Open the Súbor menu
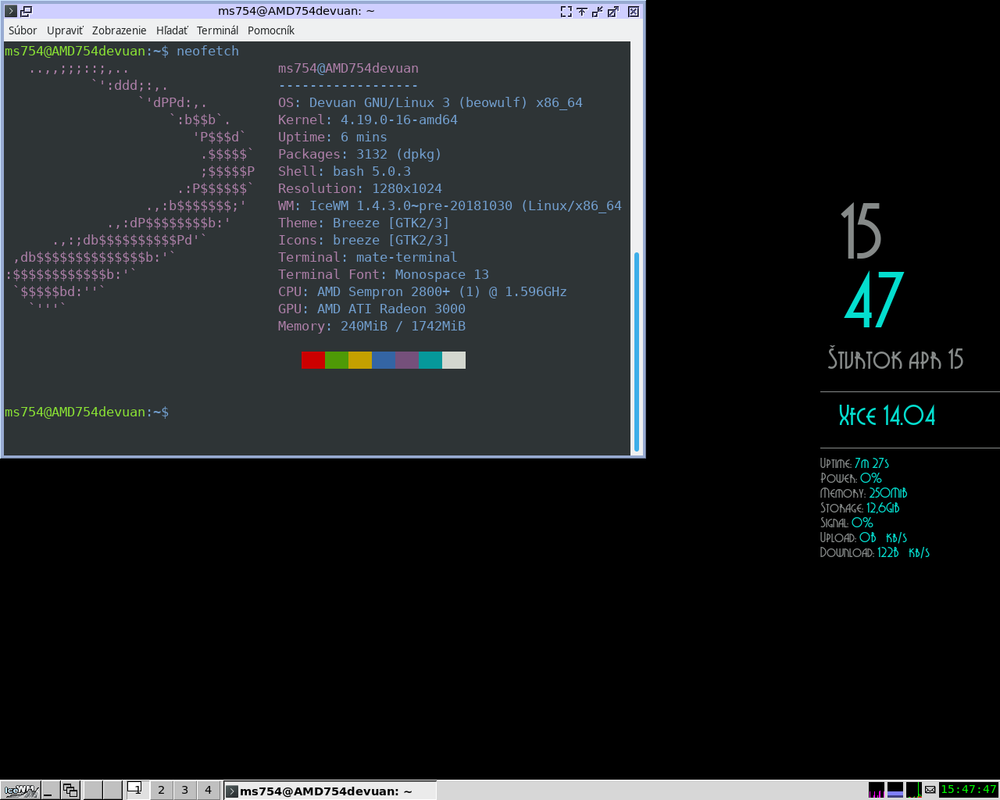 tap(22, 30)
